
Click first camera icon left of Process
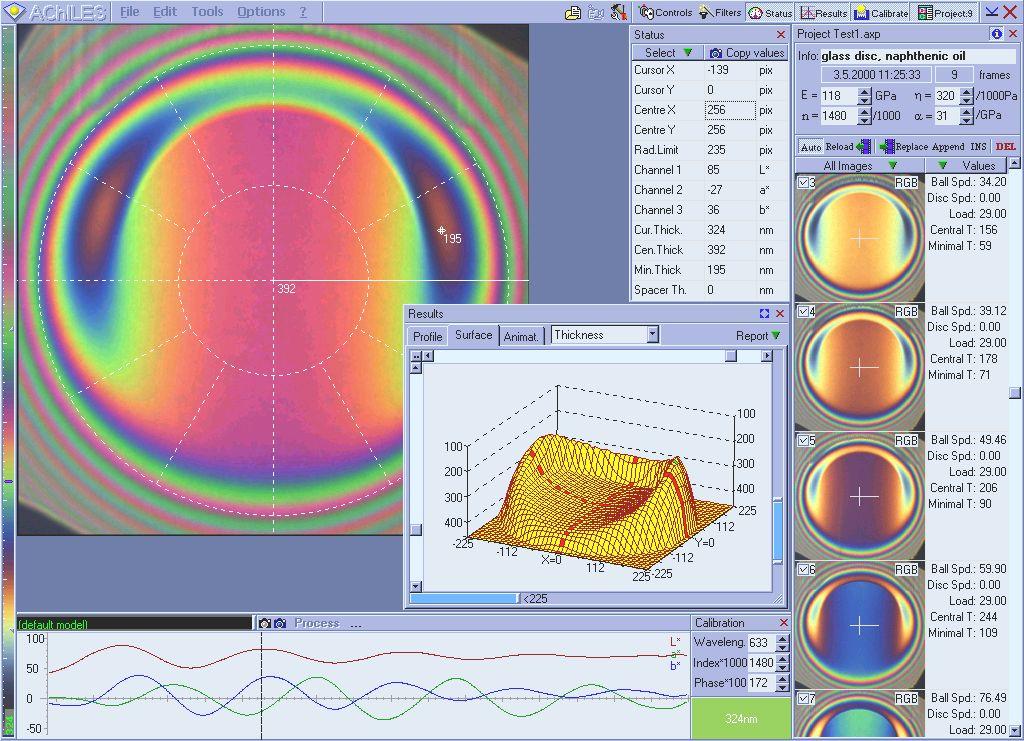tap(264, 623)
